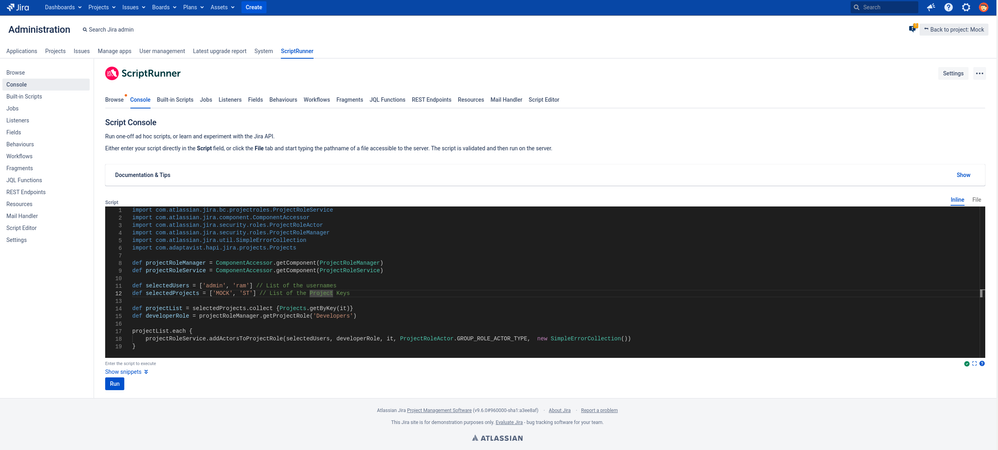This screenshot has height=450, width=998.
Task: Click the script editor vertical scrollbar
Action: [x=982, y=281]
